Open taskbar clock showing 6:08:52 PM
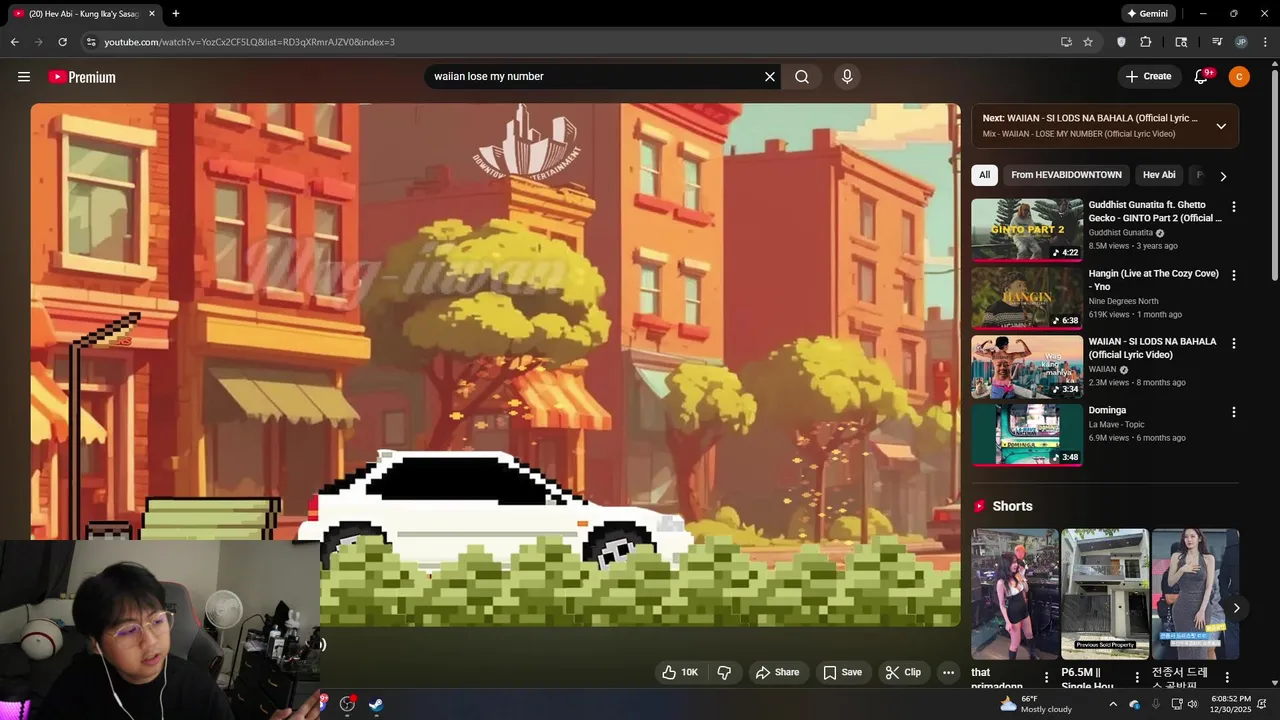 pos(1230,704)
